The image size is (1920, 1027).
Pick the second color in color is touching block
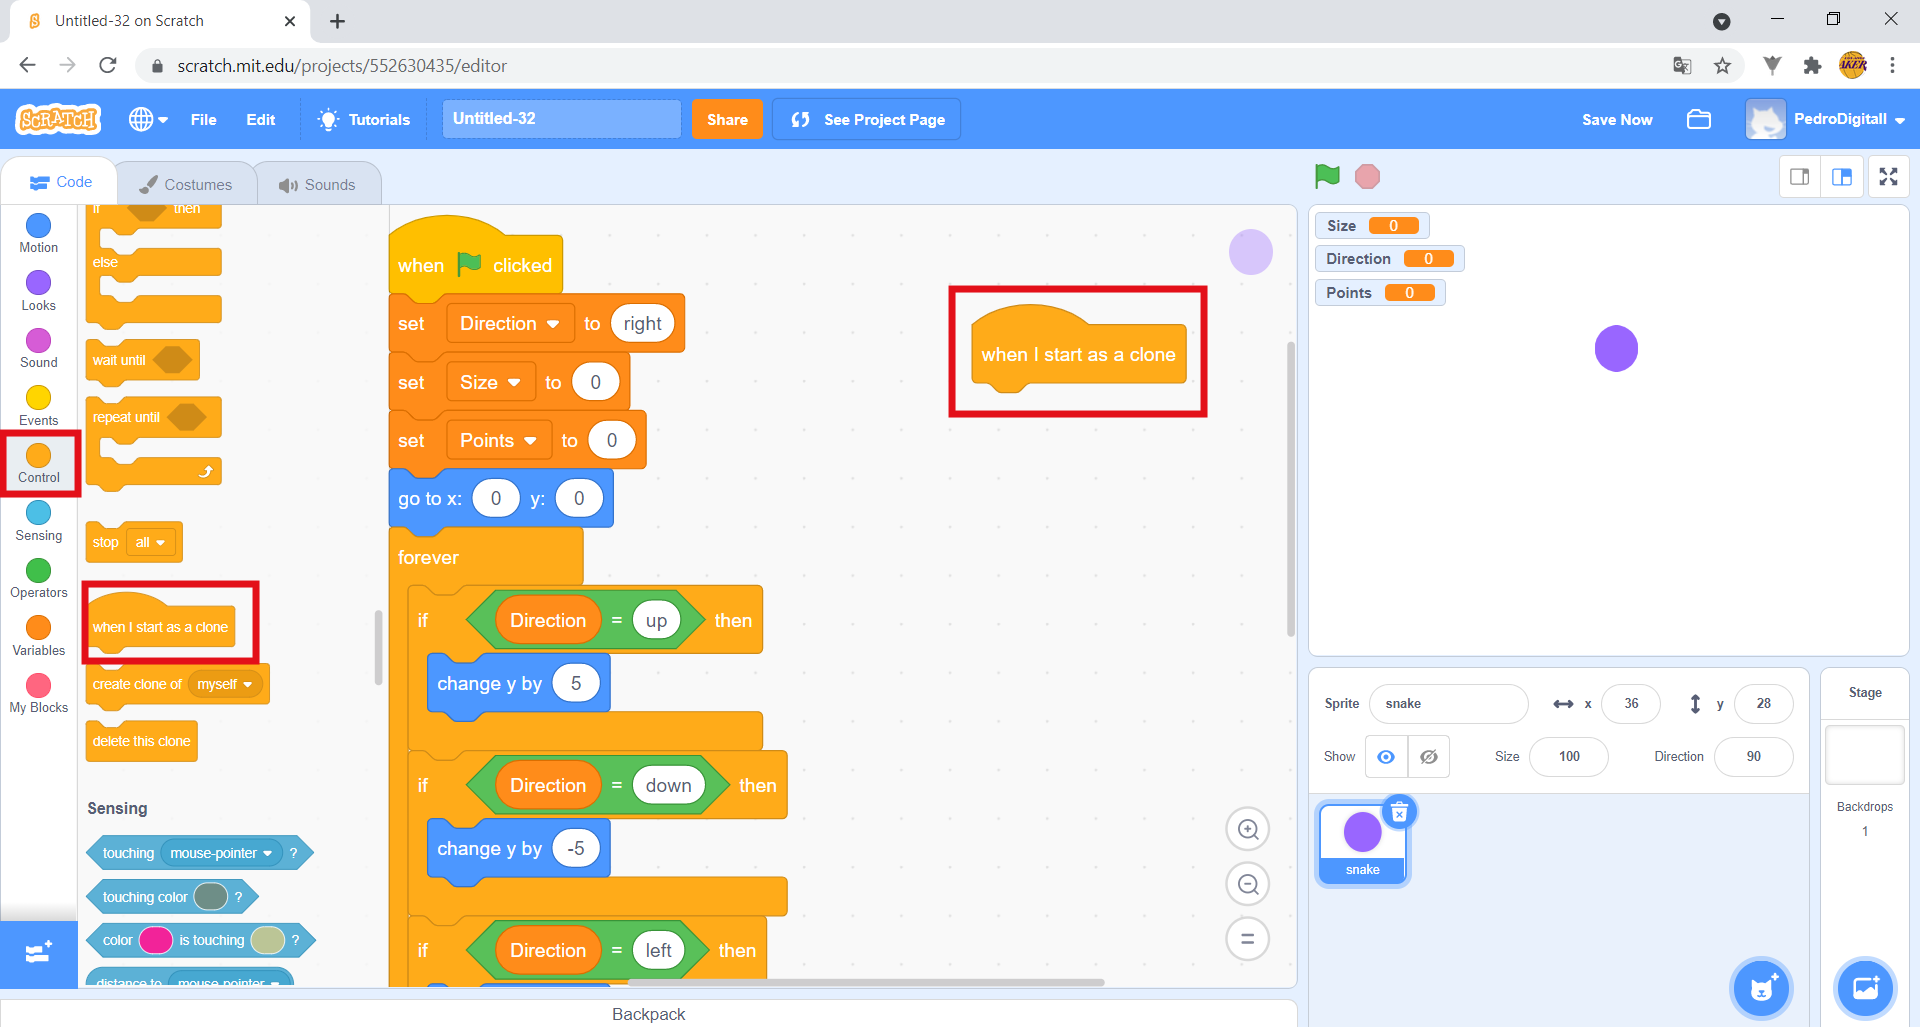(x=268, y=940)
